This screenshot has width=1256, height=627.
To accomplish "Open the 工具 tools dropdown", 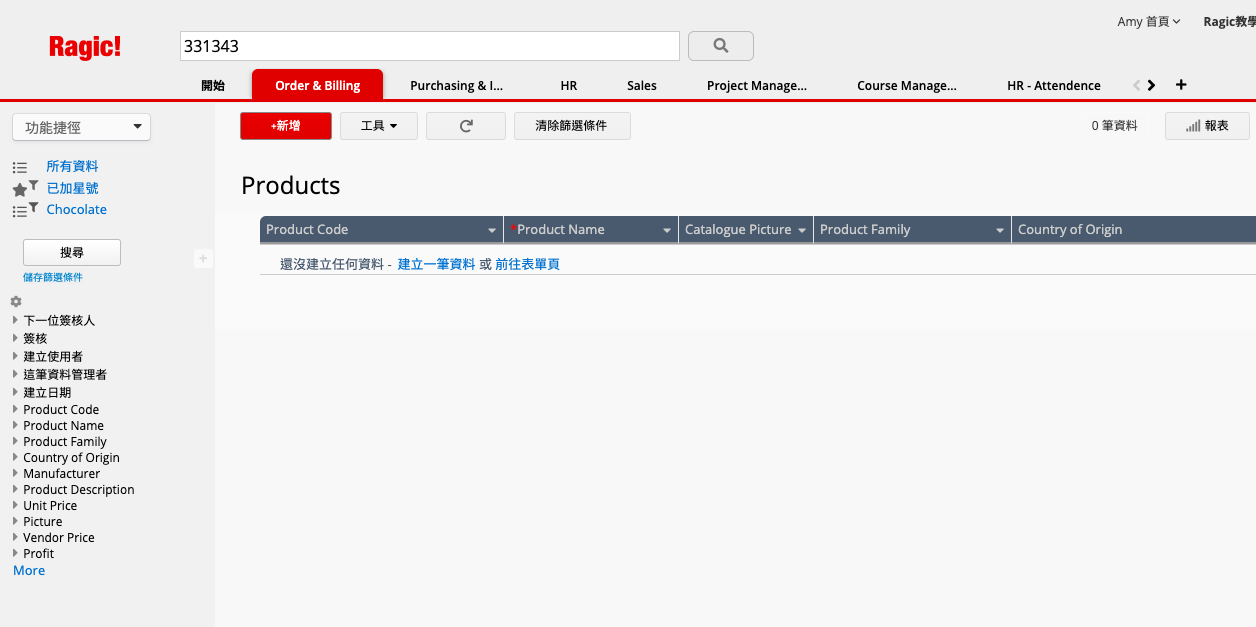I will [x=378, y=126].
